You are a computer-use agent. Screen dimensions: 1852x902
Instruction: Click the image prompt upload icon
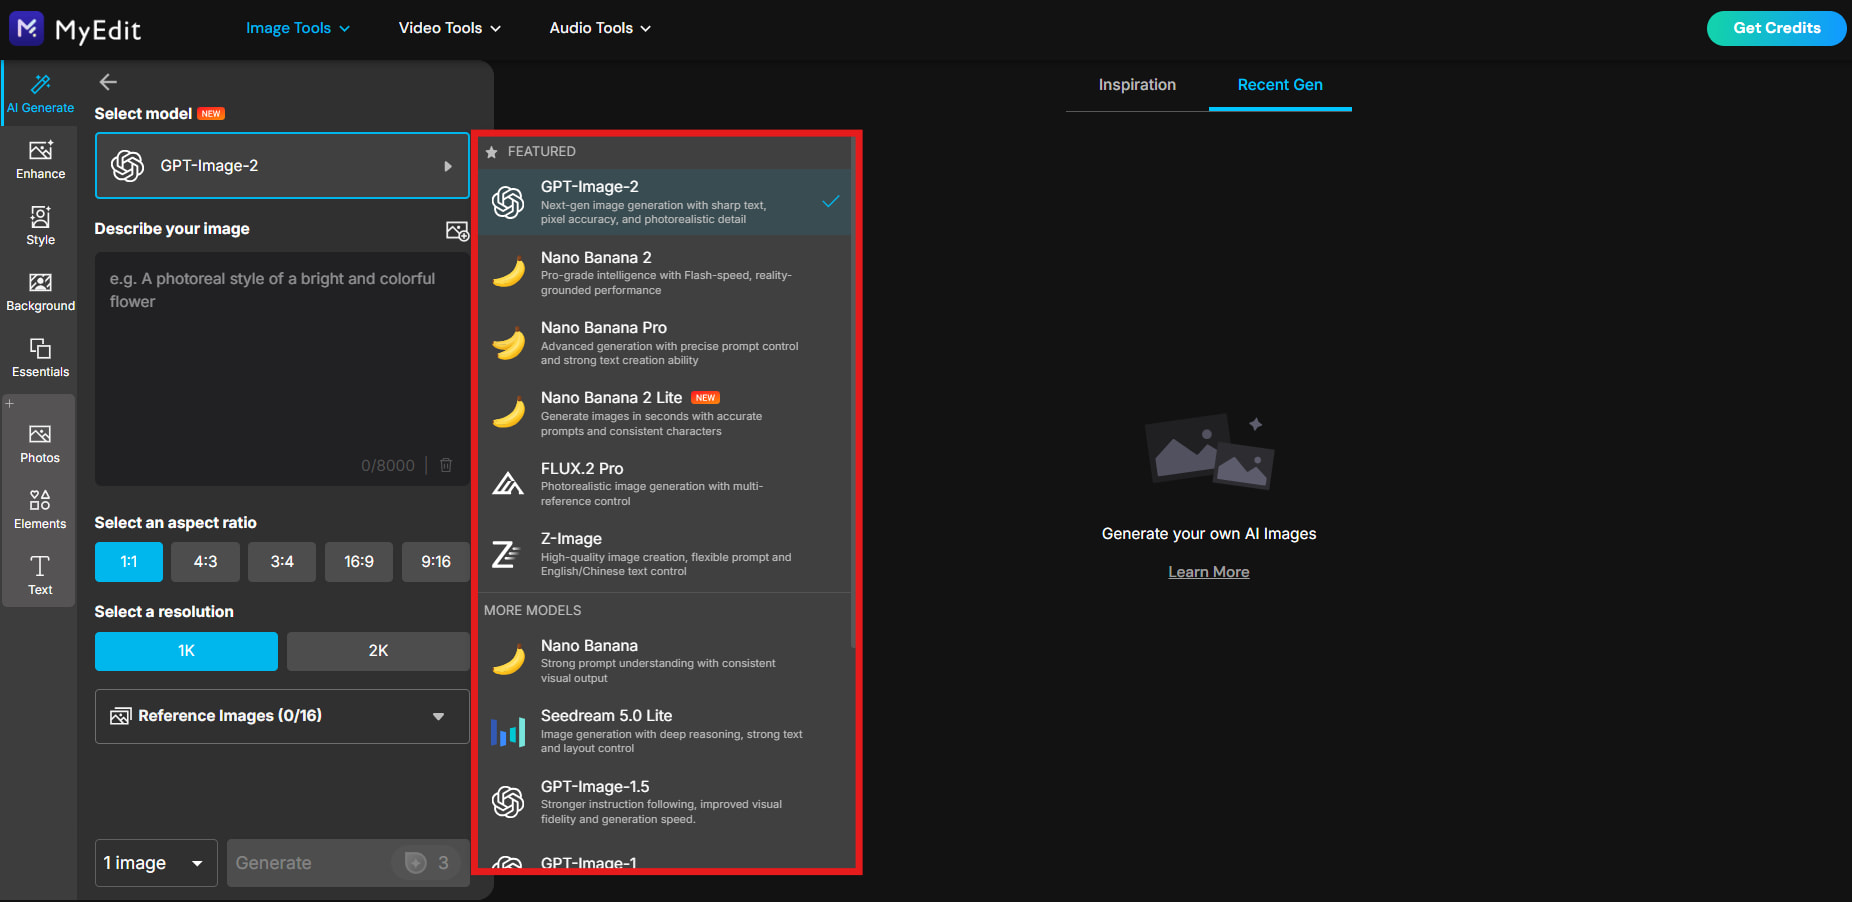coord(457,231)
